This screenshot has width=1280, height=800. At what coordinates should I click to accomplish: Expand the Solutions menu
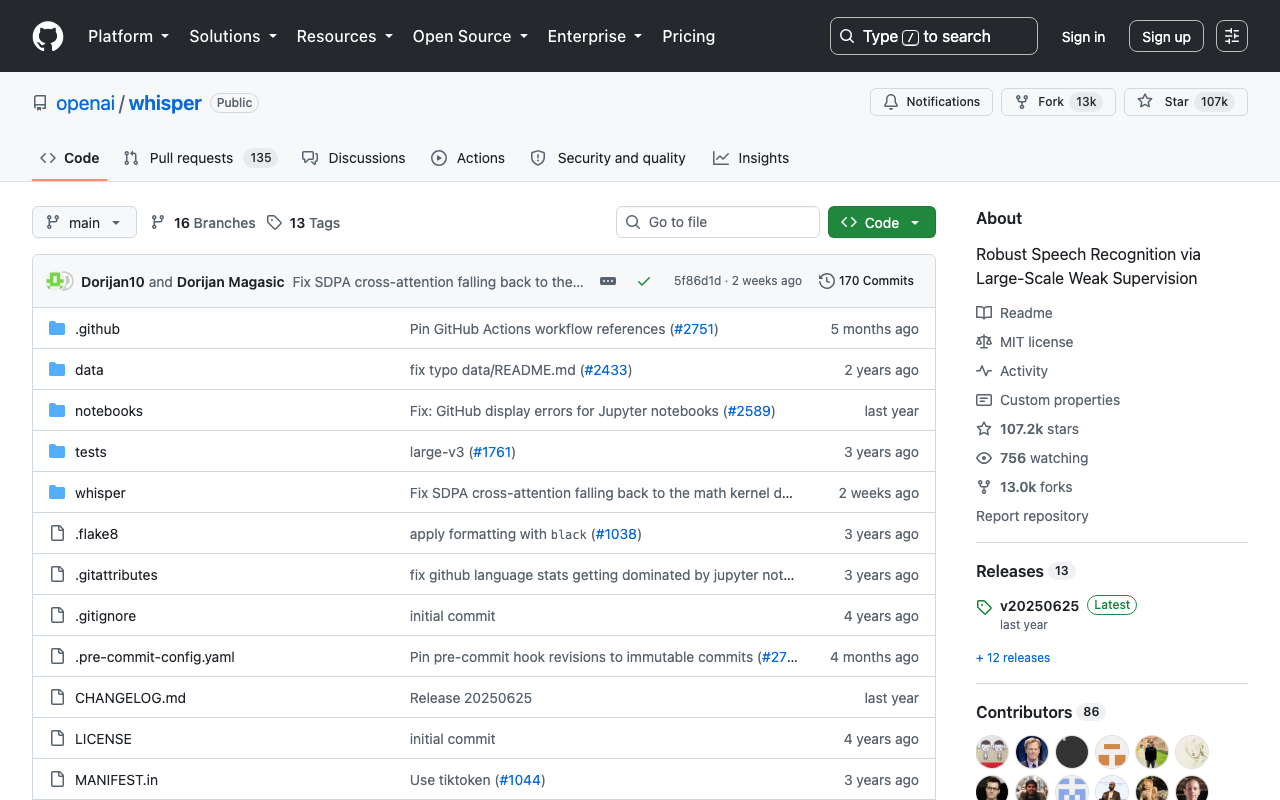(232, 36)
